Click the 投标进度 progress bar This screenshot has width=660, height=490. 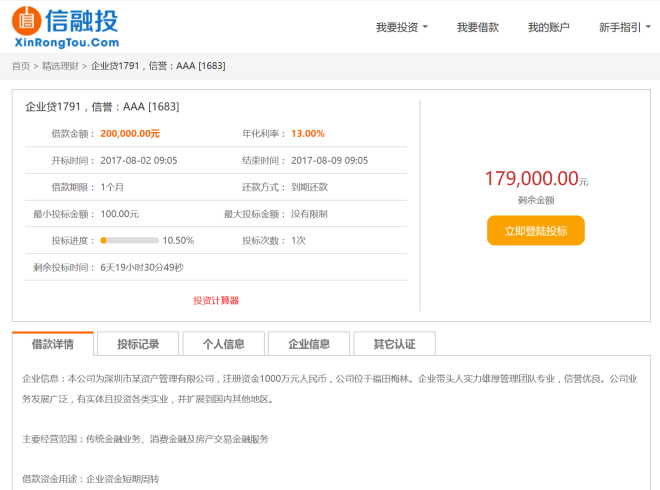pos(130,240)
